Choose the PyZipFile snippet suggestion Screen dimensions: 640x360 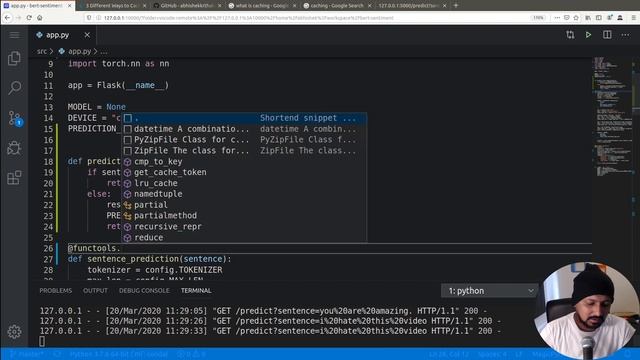244,140
